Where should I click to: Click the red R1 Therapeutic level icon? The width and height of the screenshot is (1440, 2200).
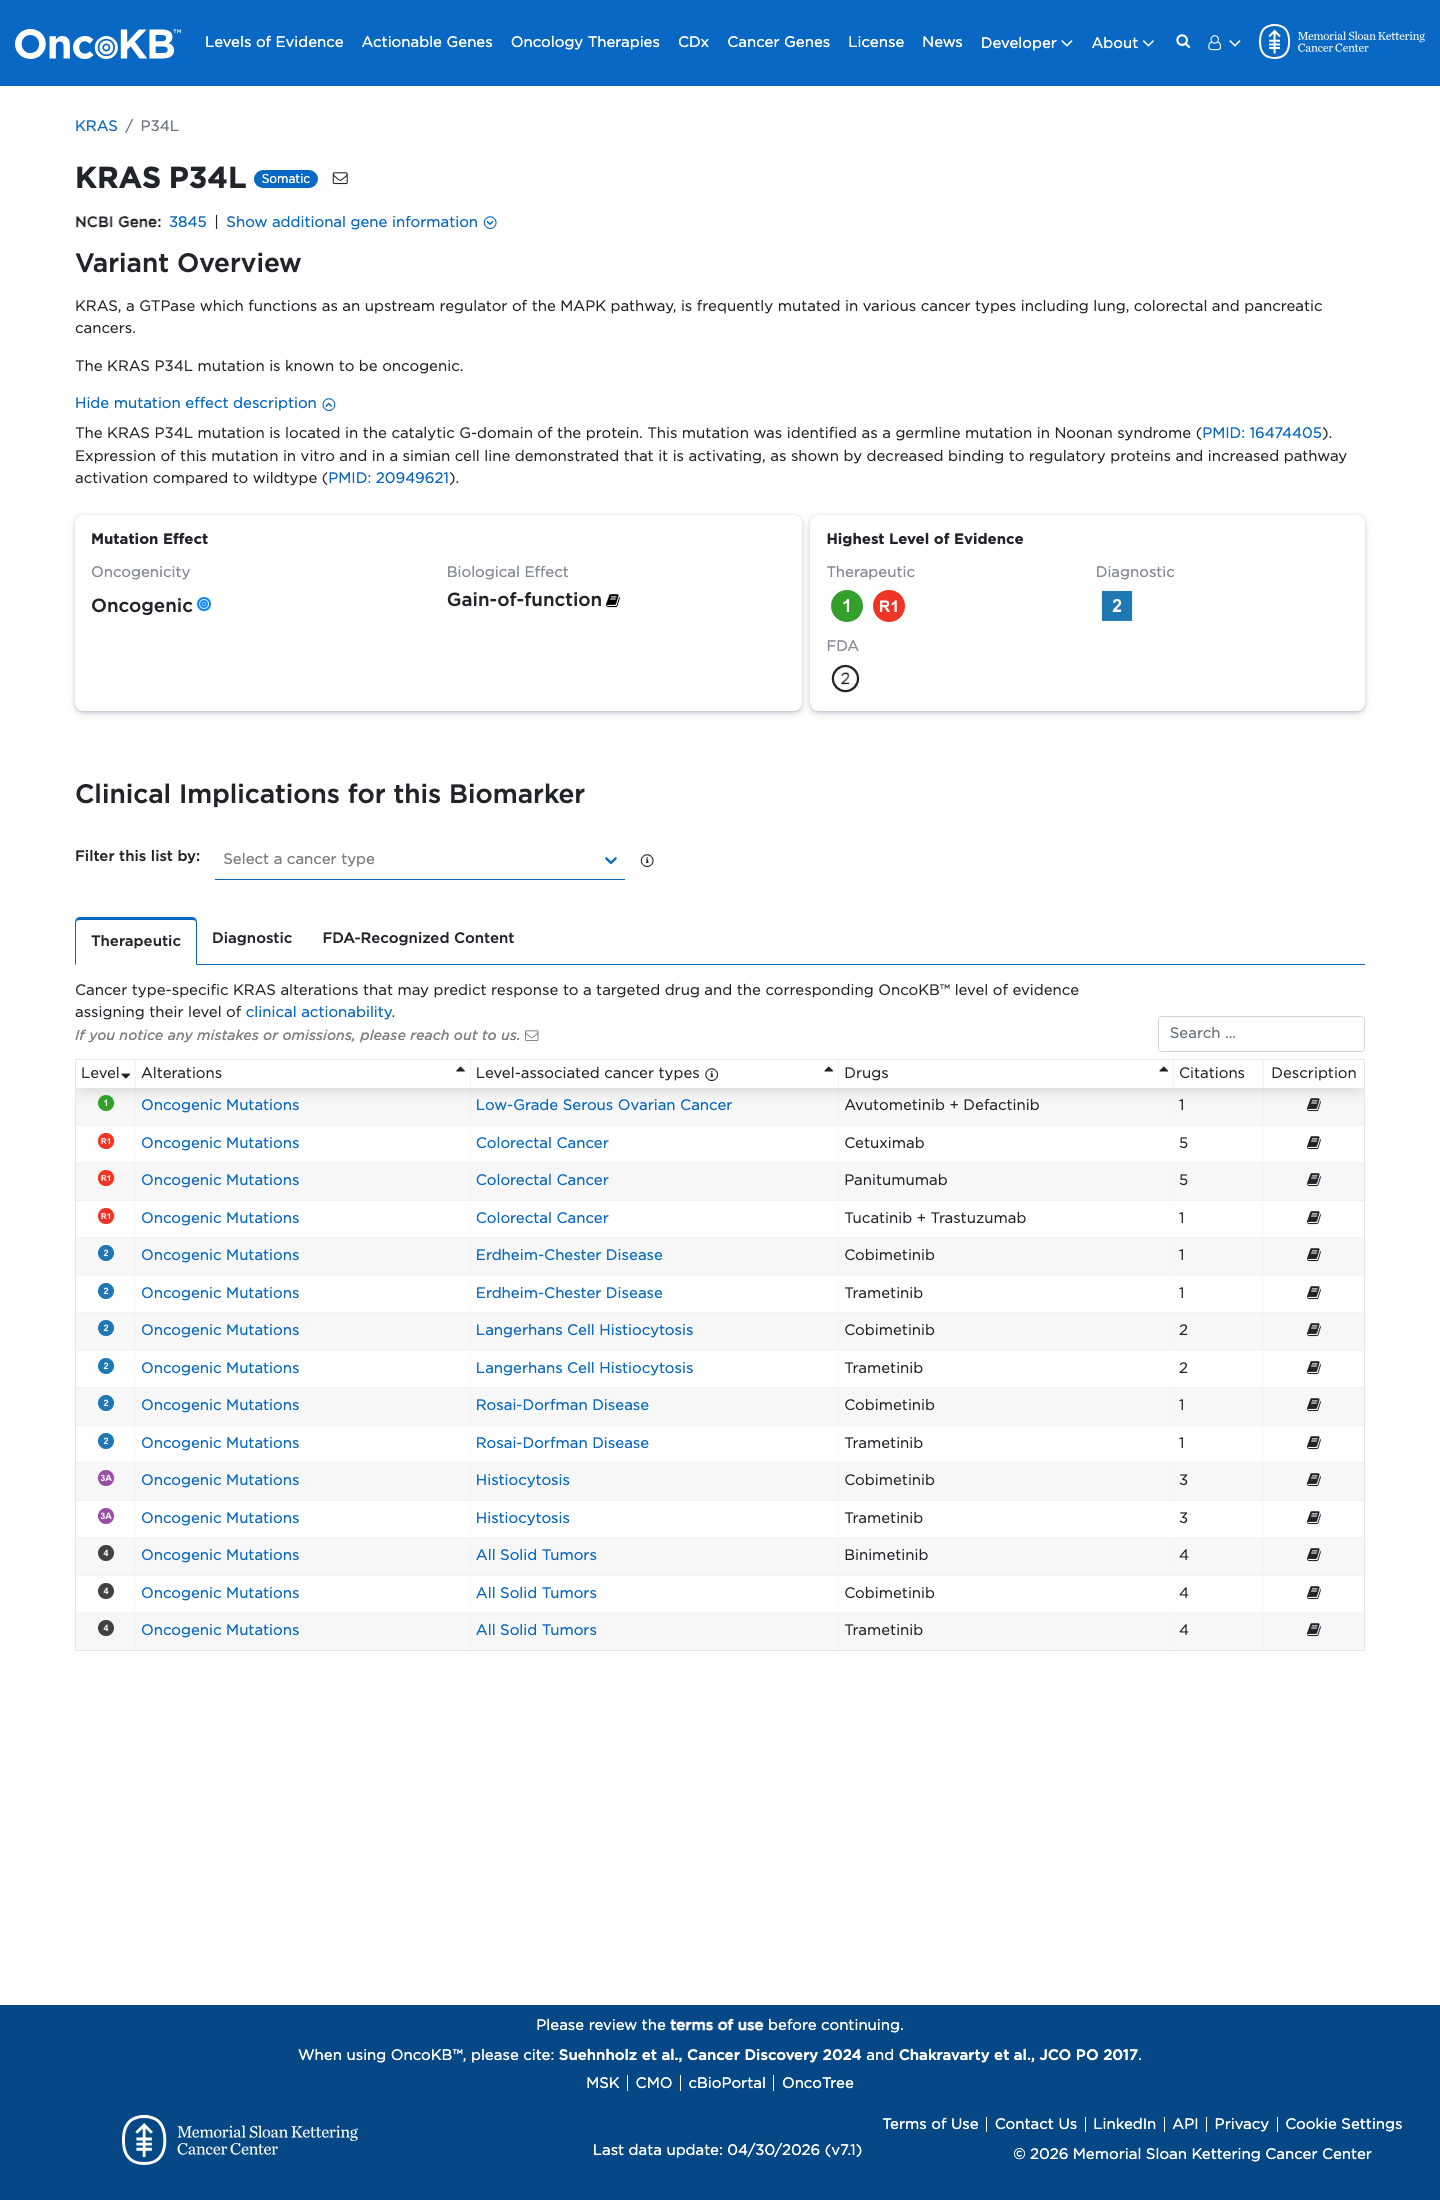tap(889, 606)
